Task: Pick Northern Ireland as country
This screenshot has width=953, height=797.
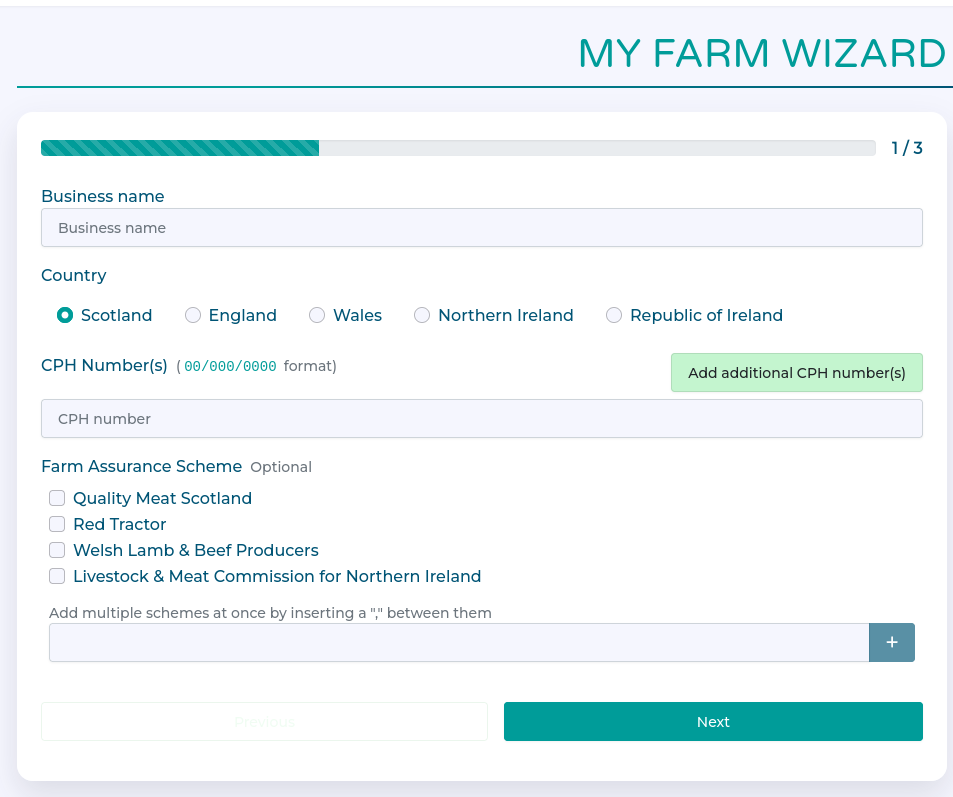Action: (x=422, y=315)
